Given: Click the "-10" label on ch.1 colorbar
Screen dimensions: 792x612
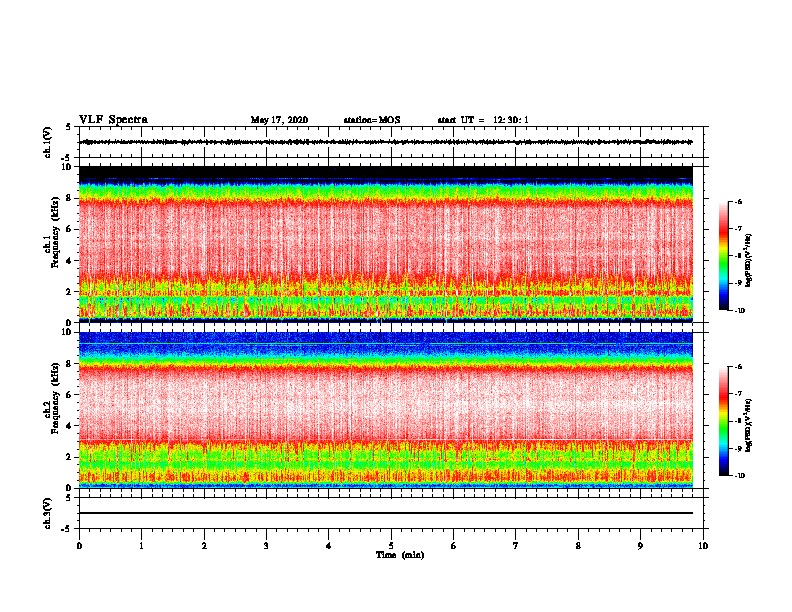Looking at the screenshot, I should pyautogui.click(x=740, y=310).
